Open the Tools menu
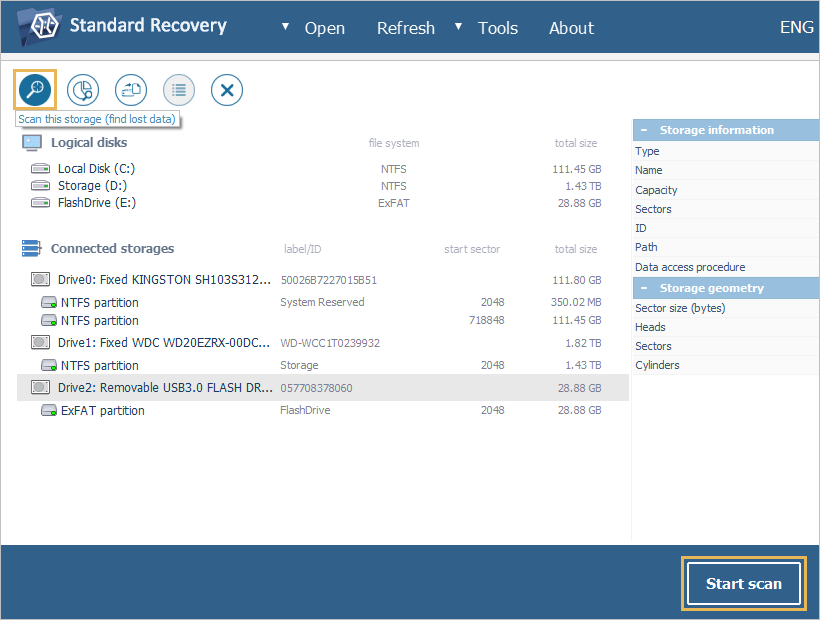The image size is (820, 620). point(497,27)
